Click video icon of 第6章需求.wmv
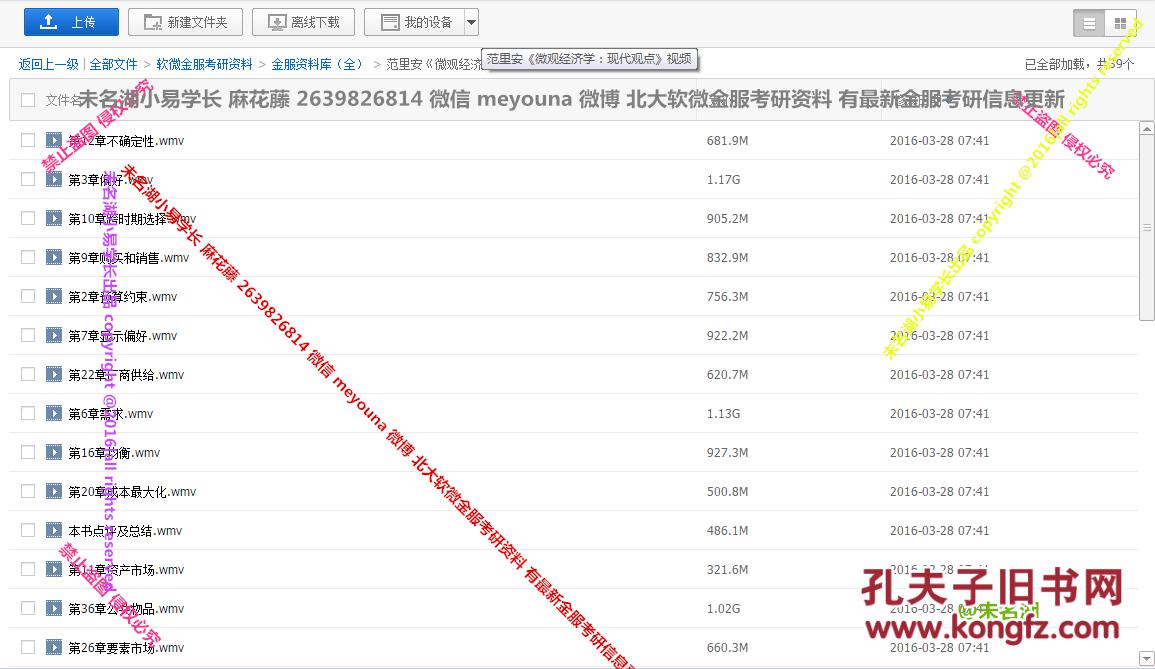The image size is (1155, 669). (54, 413)
